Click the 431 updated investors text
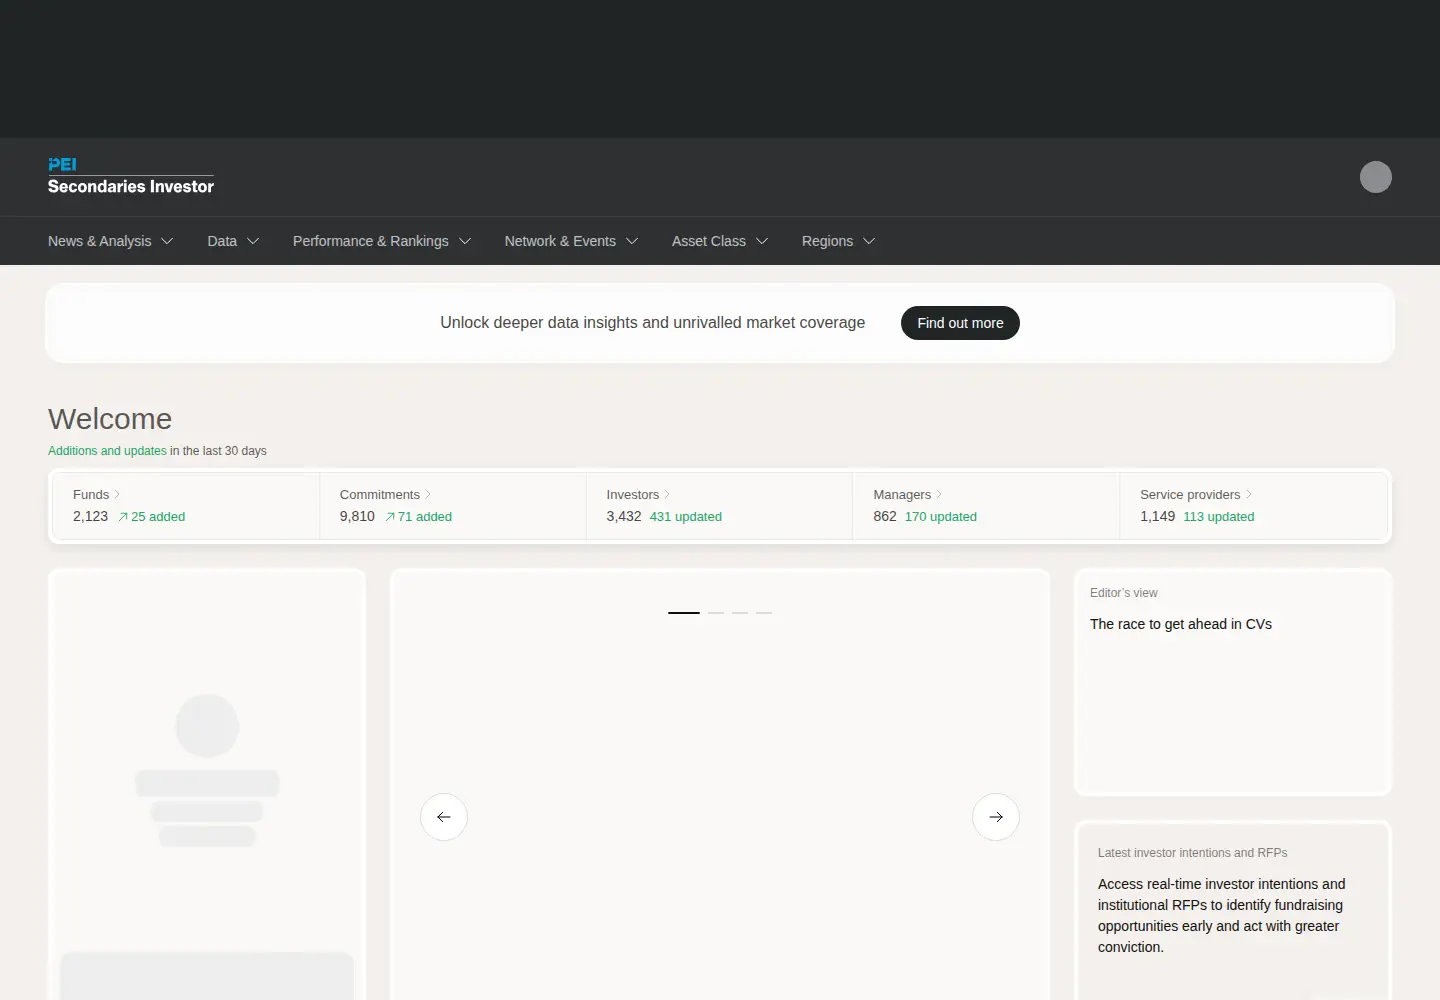The height and width of the screenshot is (1000, 1440). pyautogui.click(x=686, y=517)
